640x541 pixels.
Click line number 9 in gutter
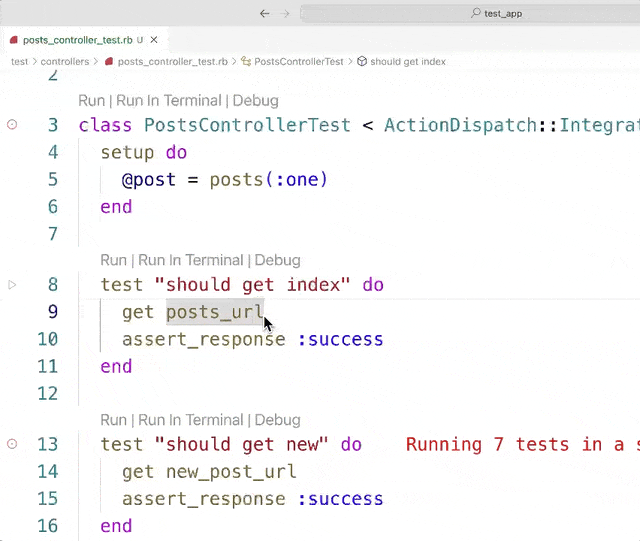pos(53,312)
